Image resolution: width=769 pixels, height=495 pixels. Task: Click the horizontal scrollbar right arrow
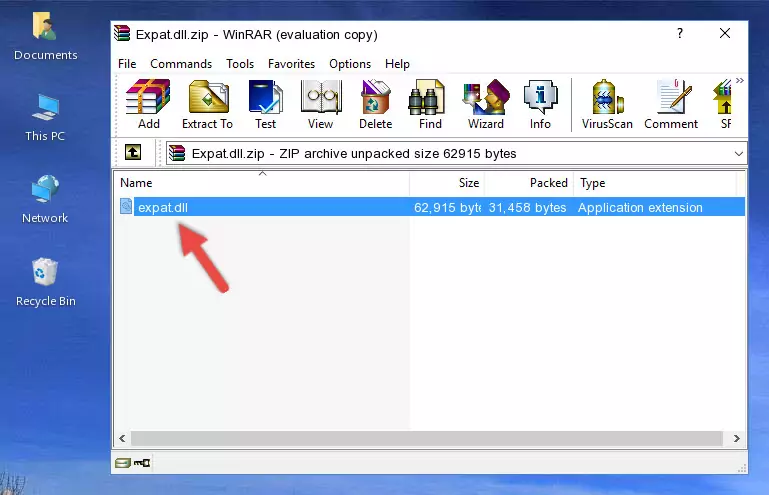737,438
